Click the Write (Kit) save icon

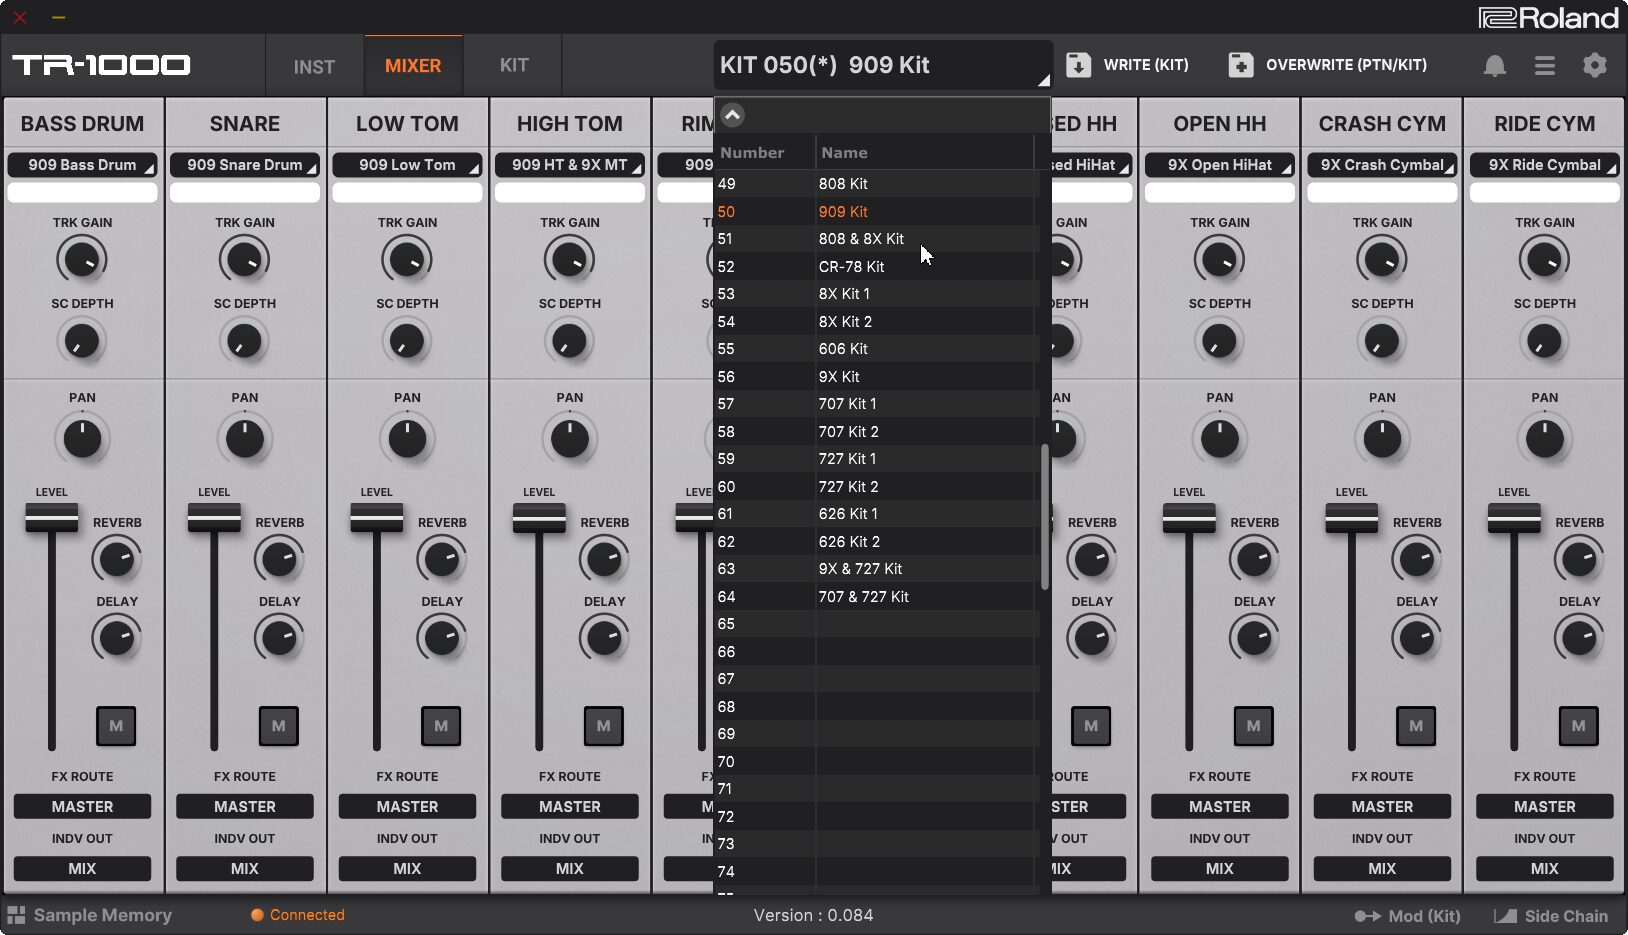[1078, 65]
